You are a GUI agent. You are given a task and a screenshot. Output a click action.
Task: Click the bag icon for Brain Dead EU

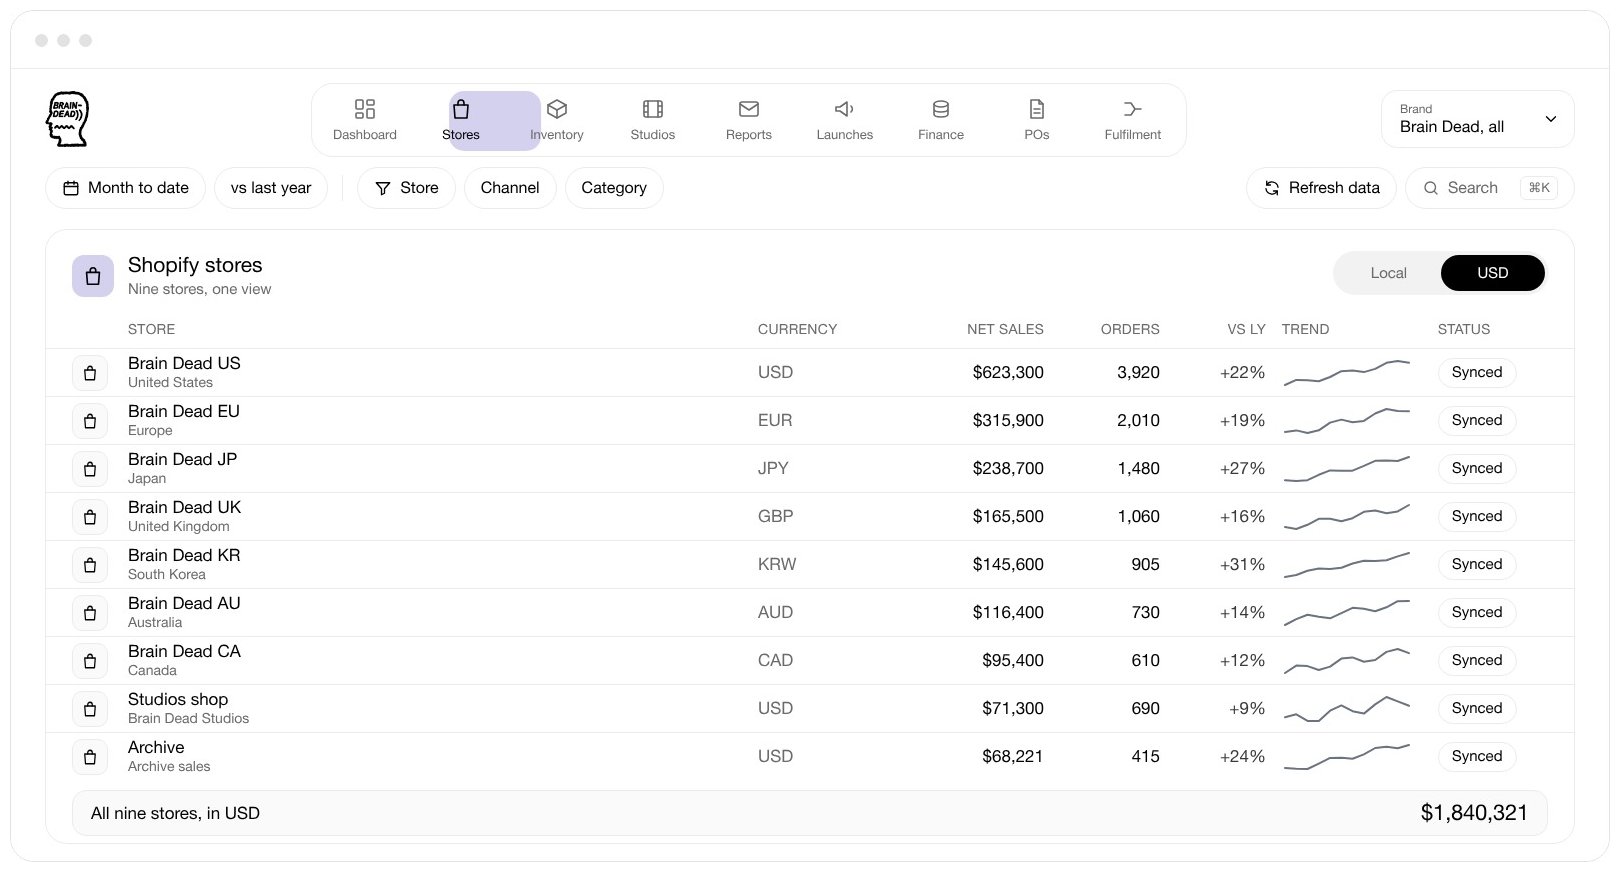click(90, 421)
